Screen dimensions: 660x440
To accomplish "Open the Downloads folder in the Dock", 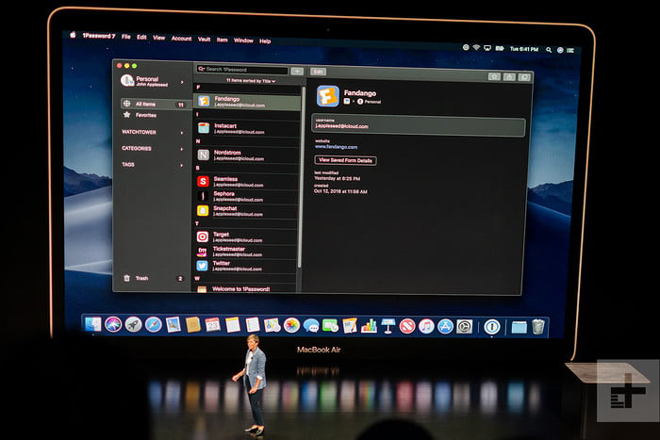I will point(519,328).
